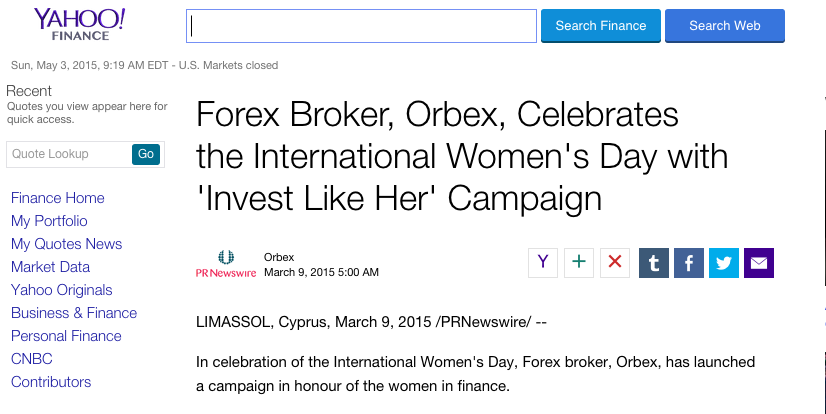
Task: Click the PR Newswire logo
Action: point(225,264)
